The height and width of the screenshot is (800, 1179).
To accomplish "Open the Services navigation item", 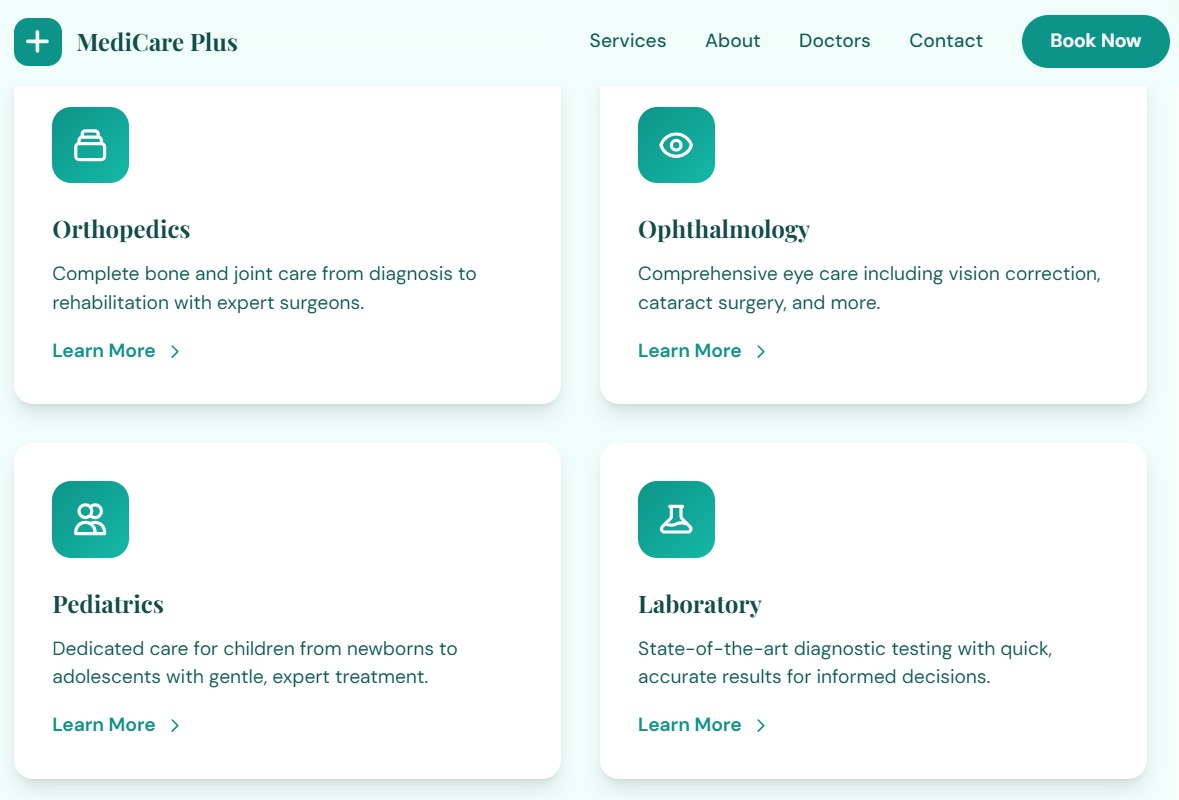I will (x=627, y=41).
